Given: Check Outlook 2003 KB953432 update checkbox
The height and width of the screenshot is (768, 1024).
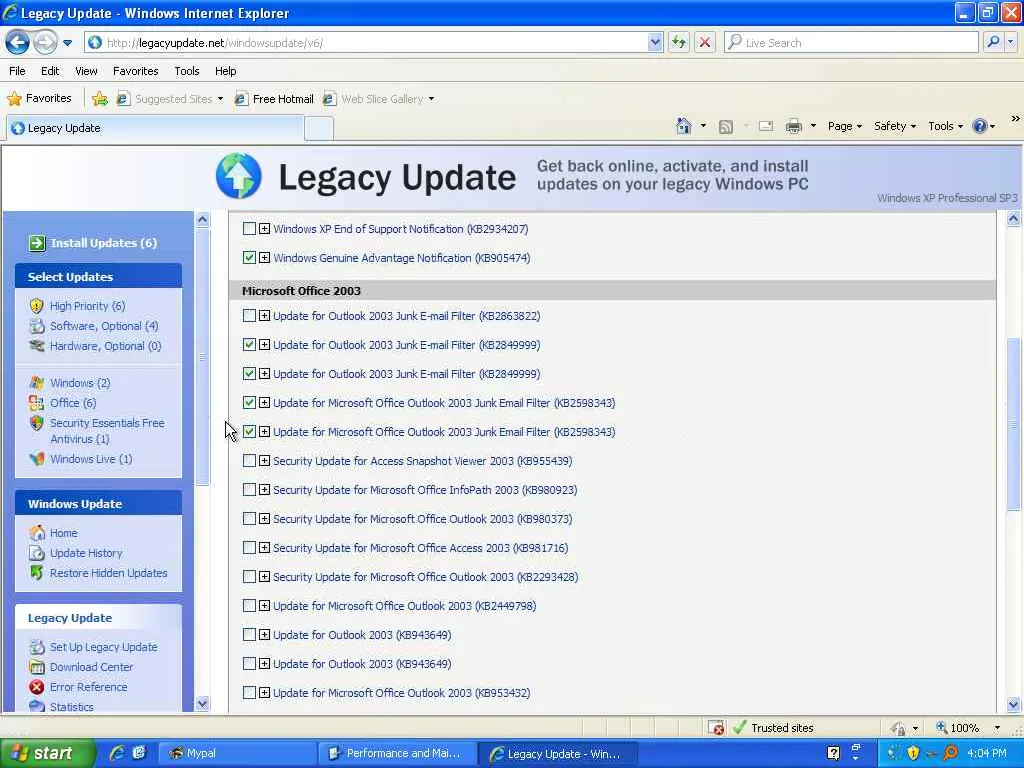Looking at the screenshot, I should tap(249, 692).
